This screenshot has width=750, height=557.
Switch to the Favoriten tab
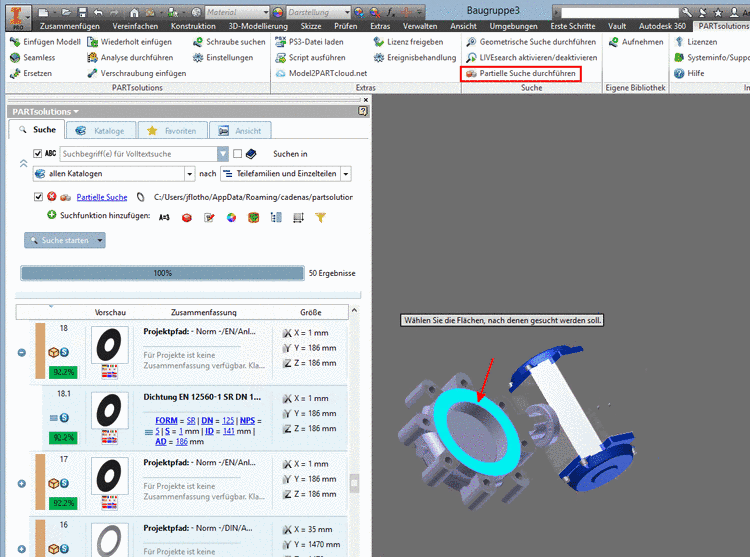coord(172,131)
